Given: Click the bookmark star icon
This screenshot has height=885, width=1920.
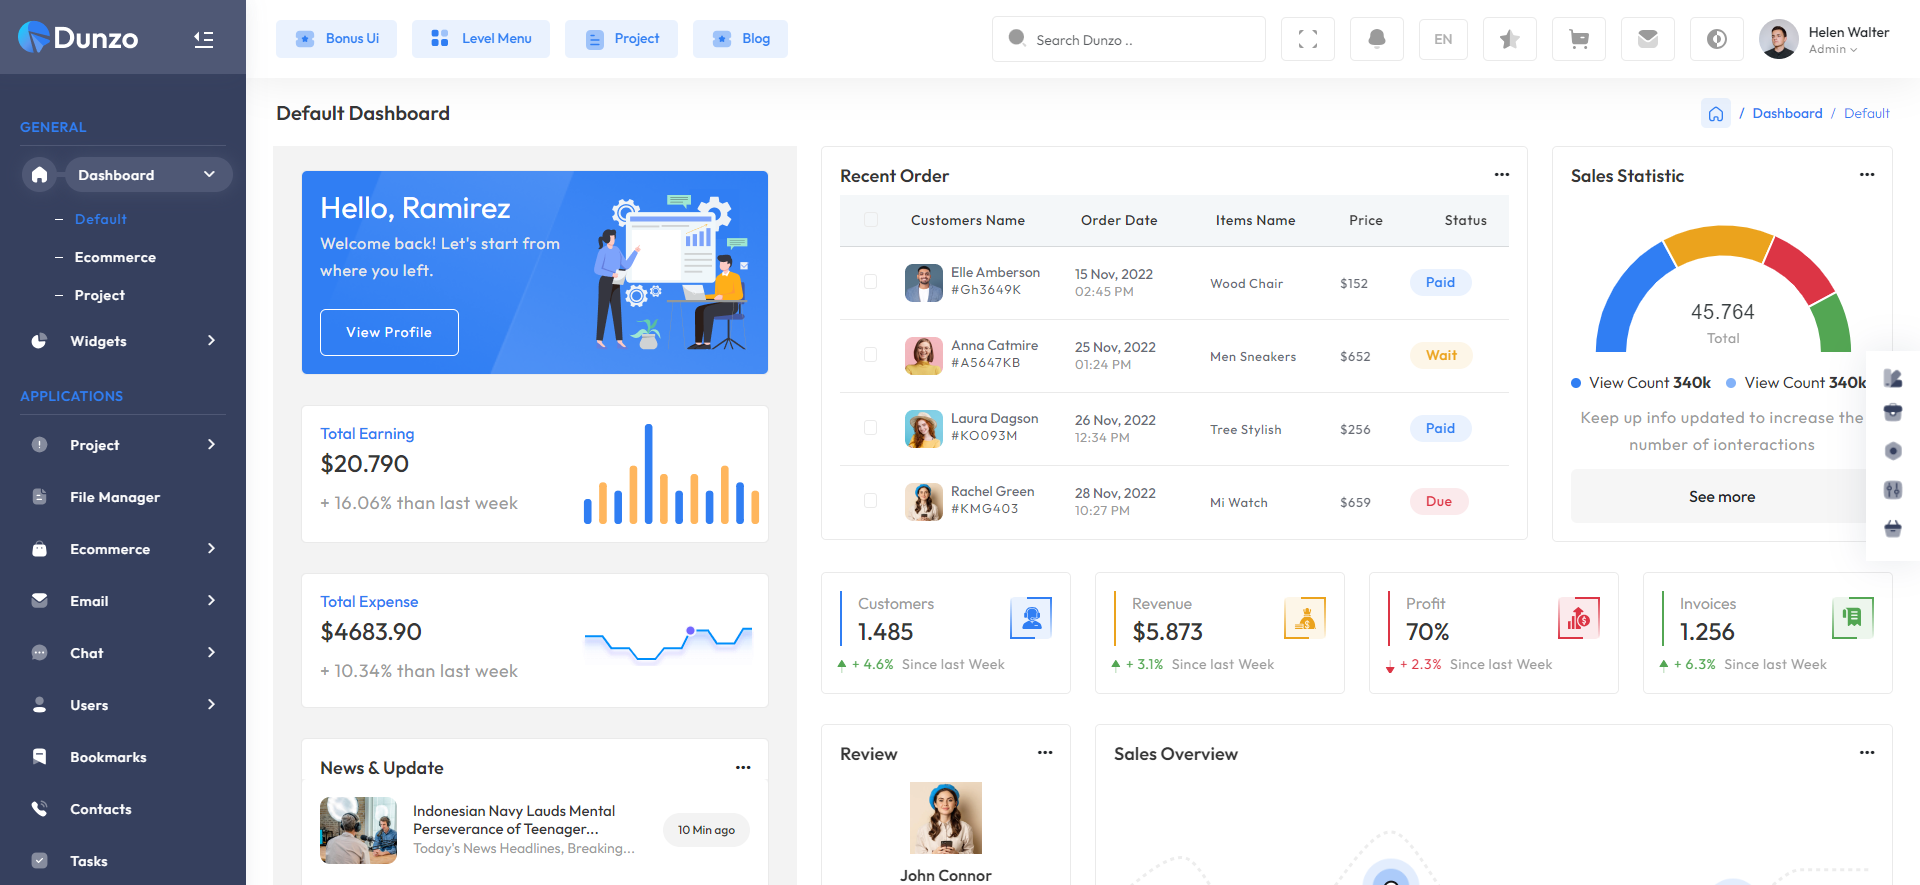Looking at the screenshot, I should tap(1509, 40).
